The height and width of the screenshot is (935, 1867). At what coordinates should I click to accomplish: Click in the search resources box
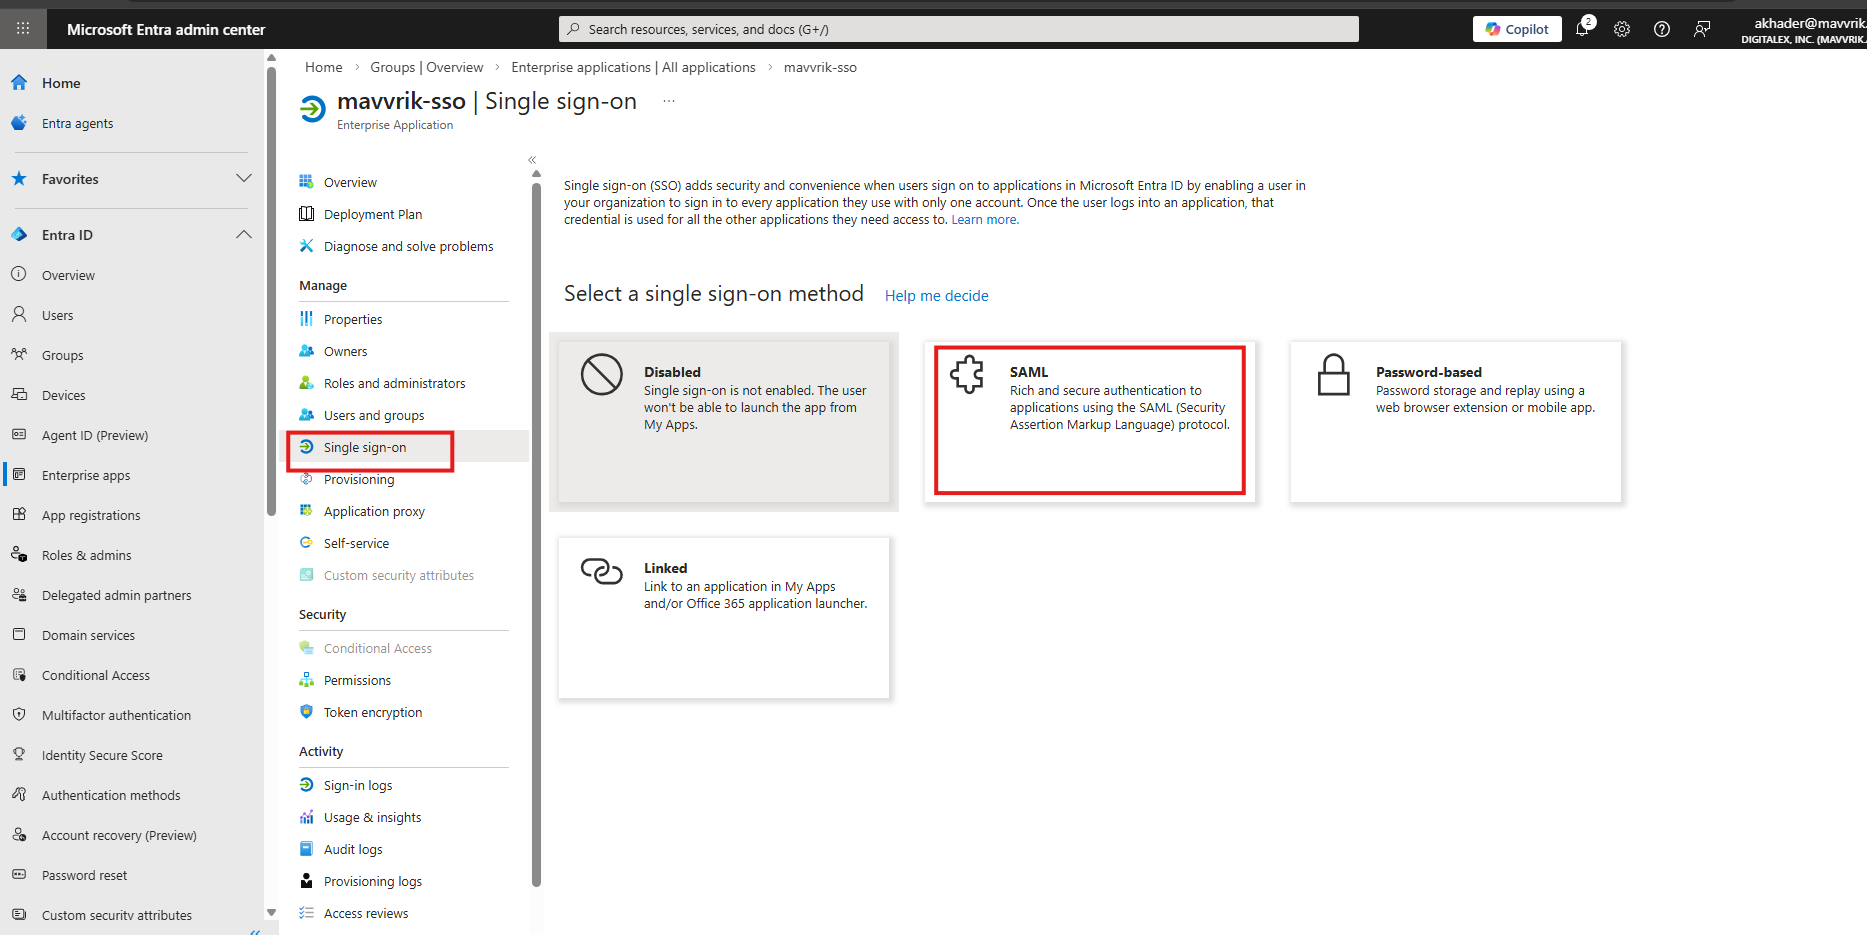[x=958, y=29]
